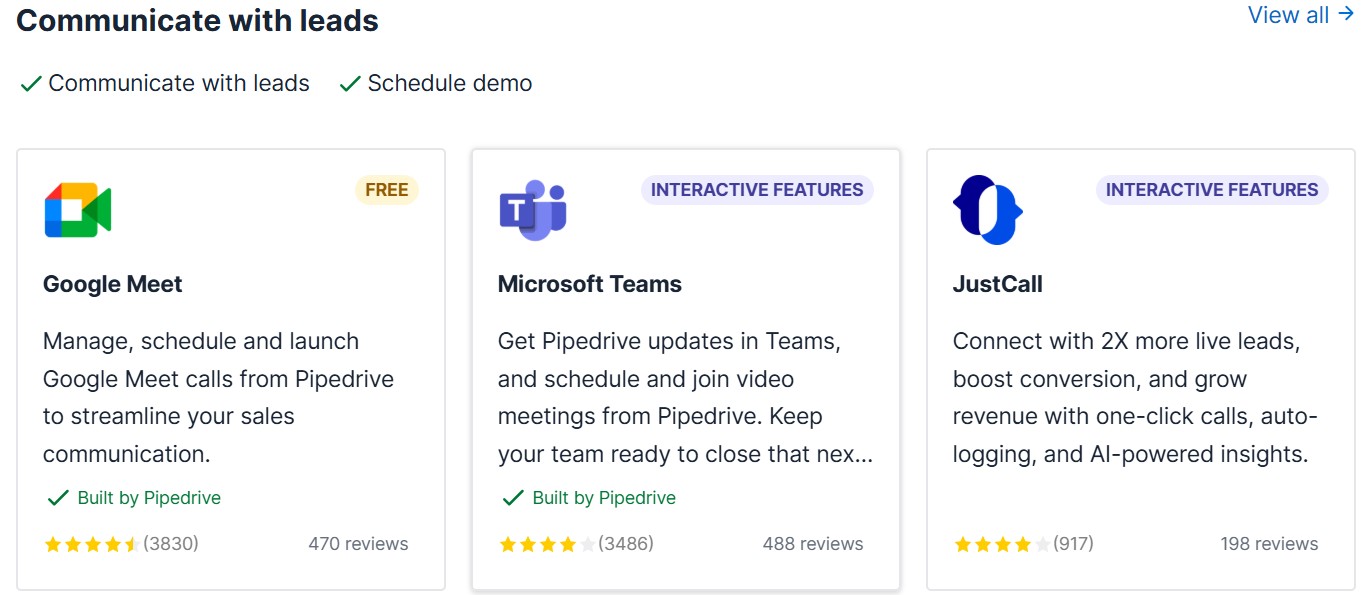The width and height of the screenshot is (1362, 595).
Task: Click the (917) install count
Action: pos(1073,544)
